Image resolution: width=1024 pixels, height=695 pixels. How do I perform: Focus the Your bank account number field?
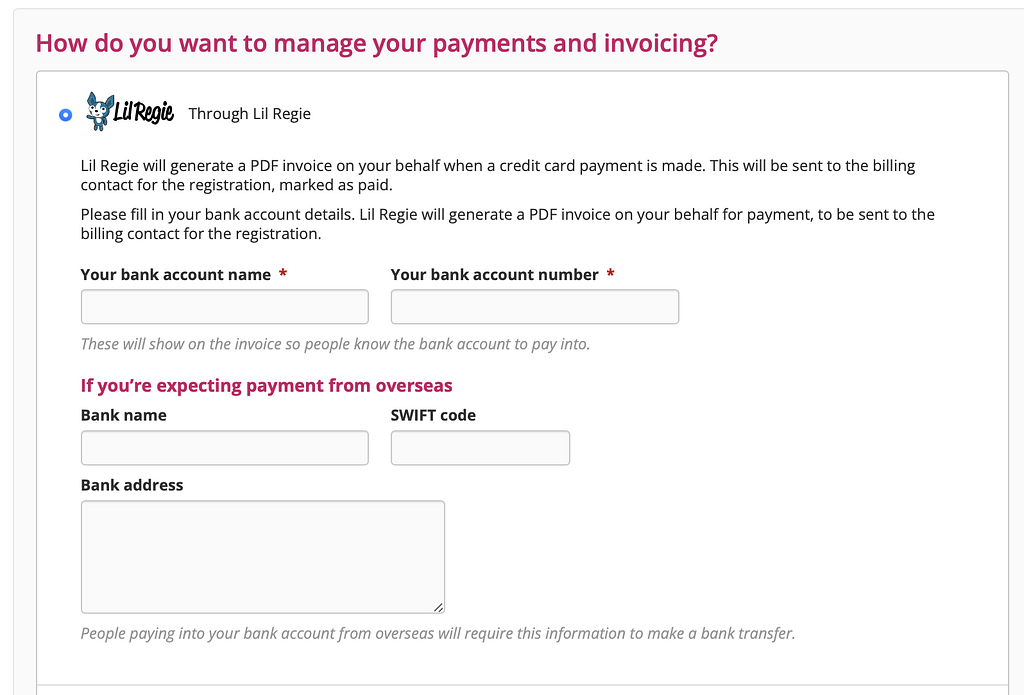click(x=535, y=306)
